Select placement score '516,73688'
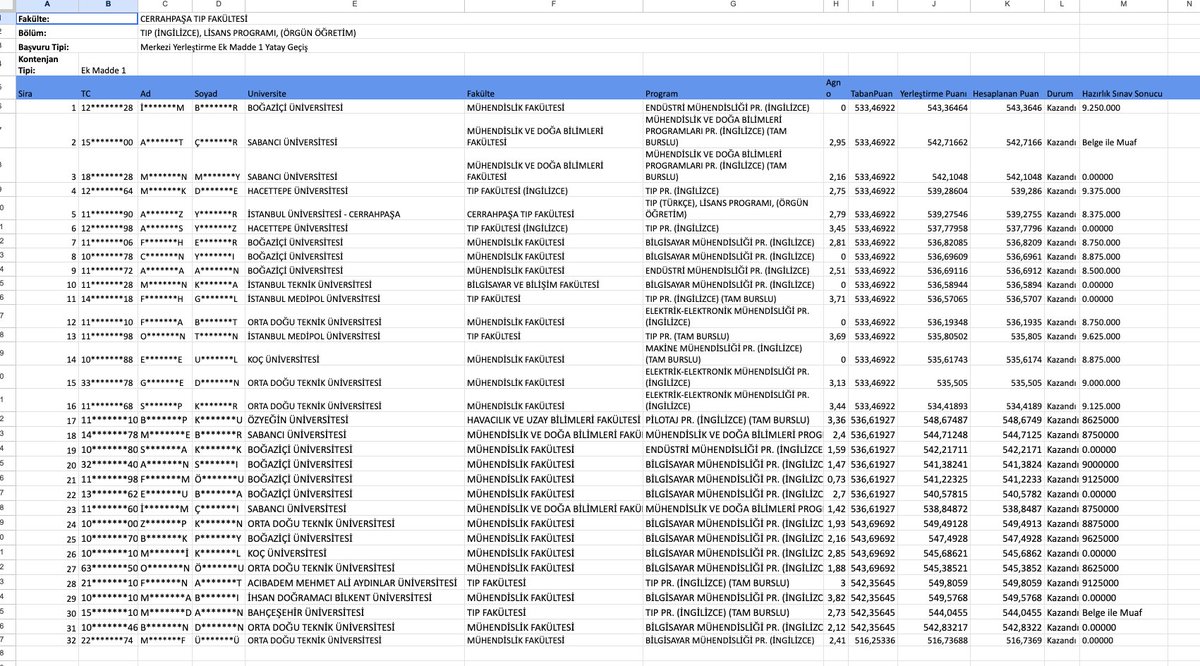The height and width of the screenshot is (666, 1200). pyautogui.click(x=934, y=640)
